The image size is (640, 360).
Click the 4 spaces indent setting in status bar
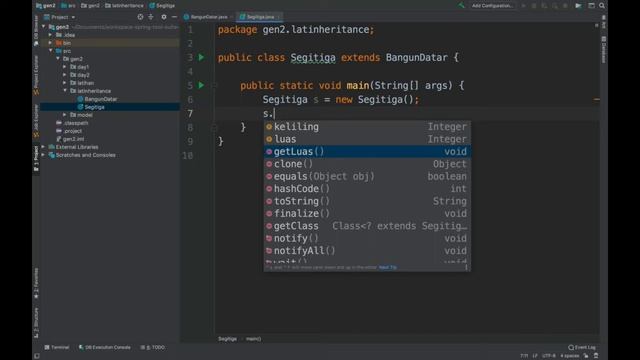tap(569, 356)
